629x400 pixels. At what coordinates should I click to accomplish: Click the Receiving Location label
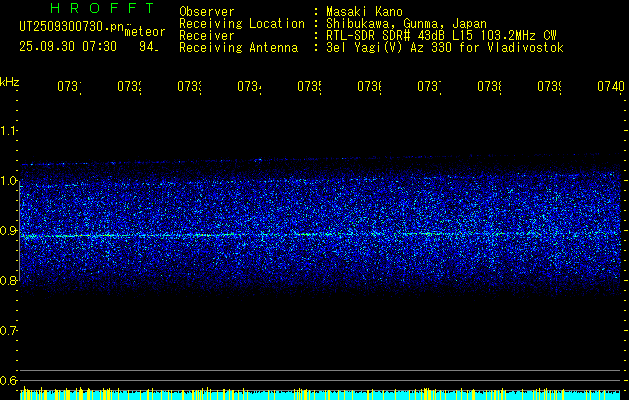[x=242, y=24]
